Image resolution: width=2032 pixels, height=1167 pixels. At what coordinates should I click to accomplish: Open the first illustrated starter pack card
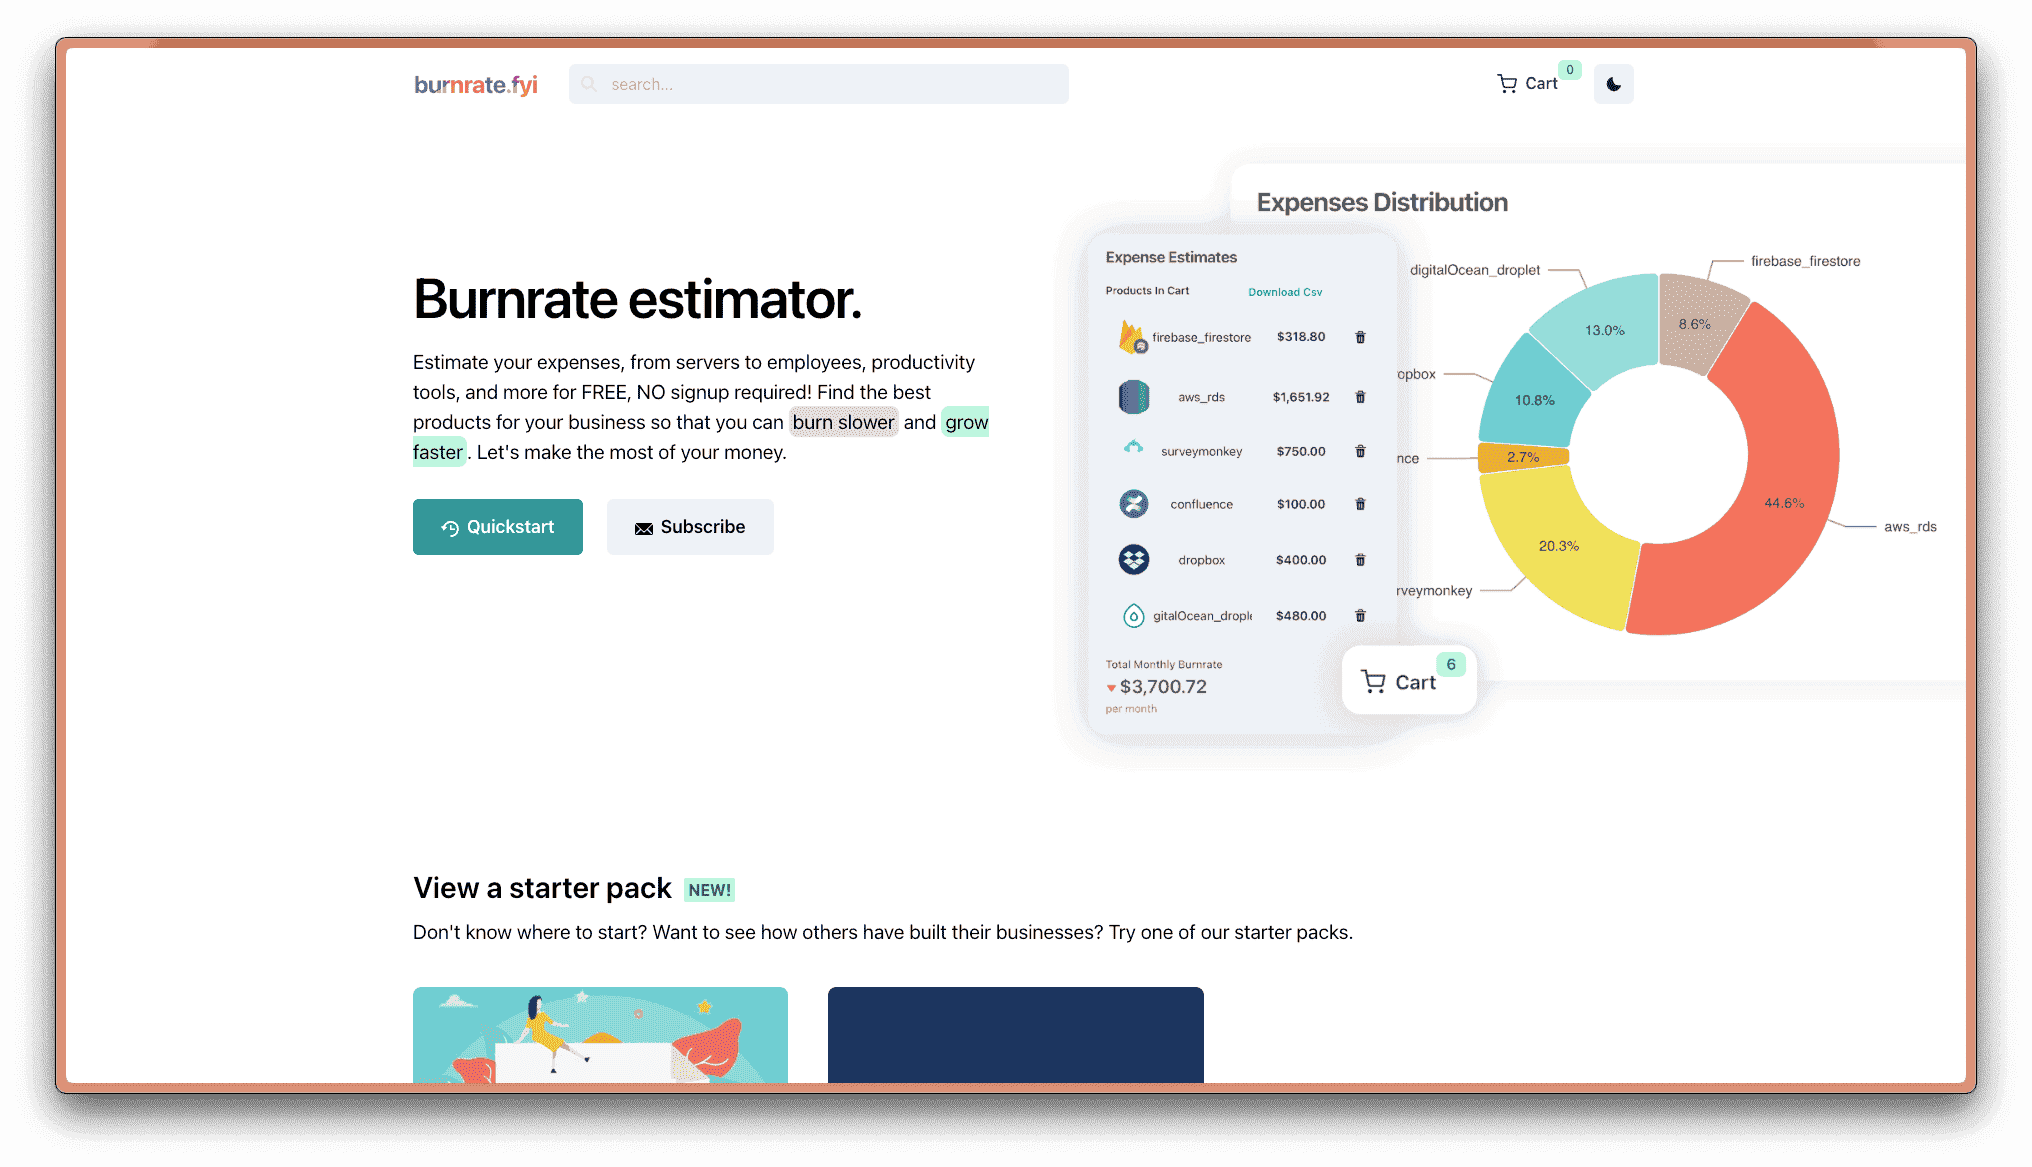(600, 1034)
